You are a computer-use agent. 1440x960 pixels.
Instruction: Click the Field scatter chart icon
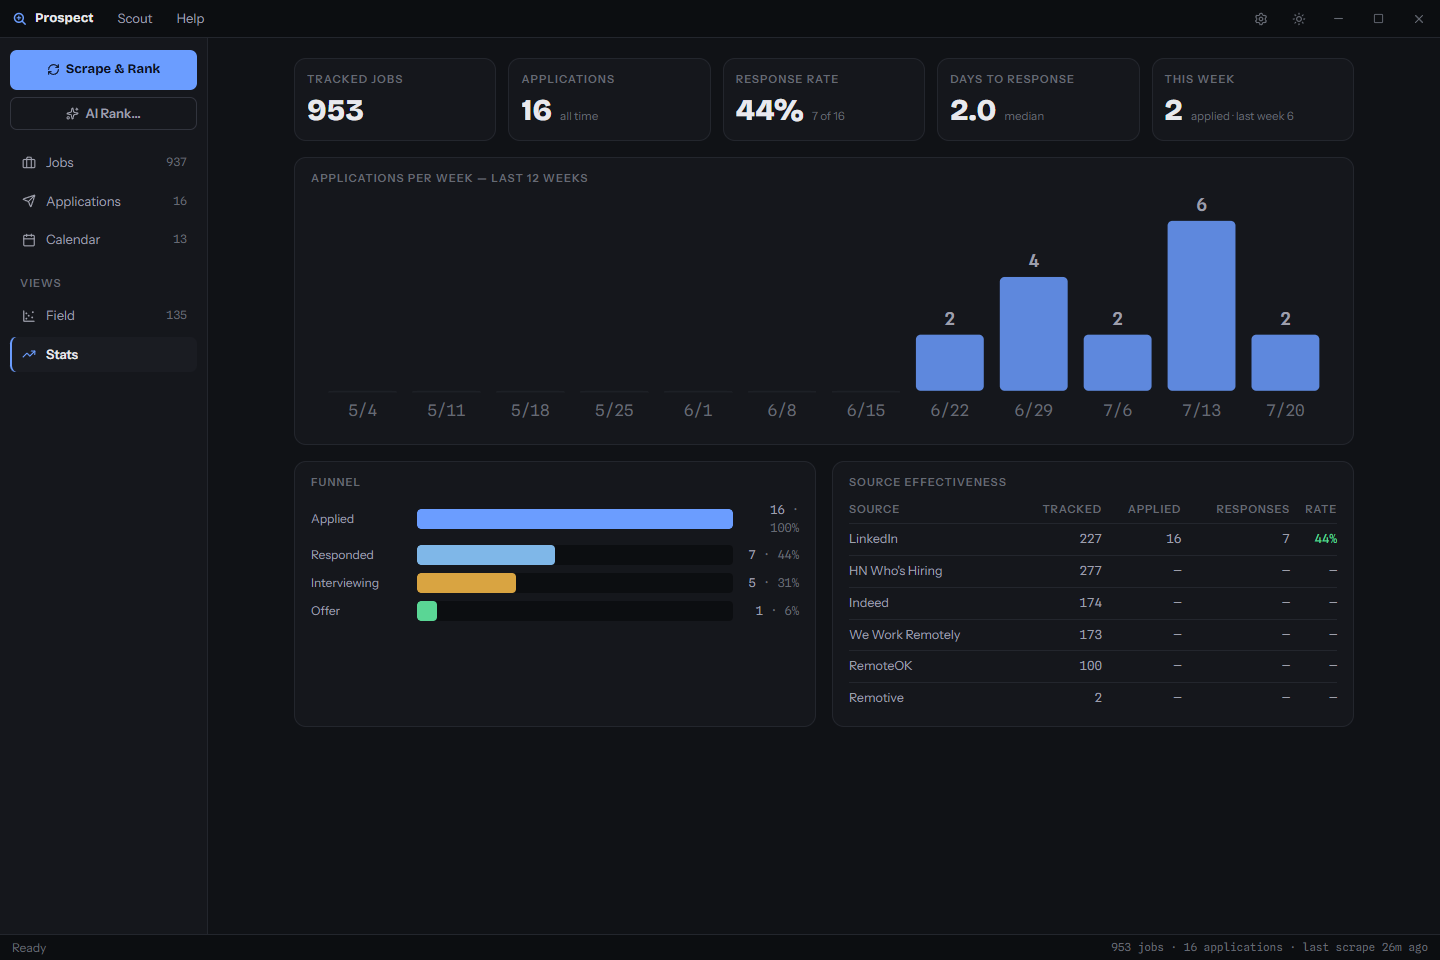tap(29, 316)
